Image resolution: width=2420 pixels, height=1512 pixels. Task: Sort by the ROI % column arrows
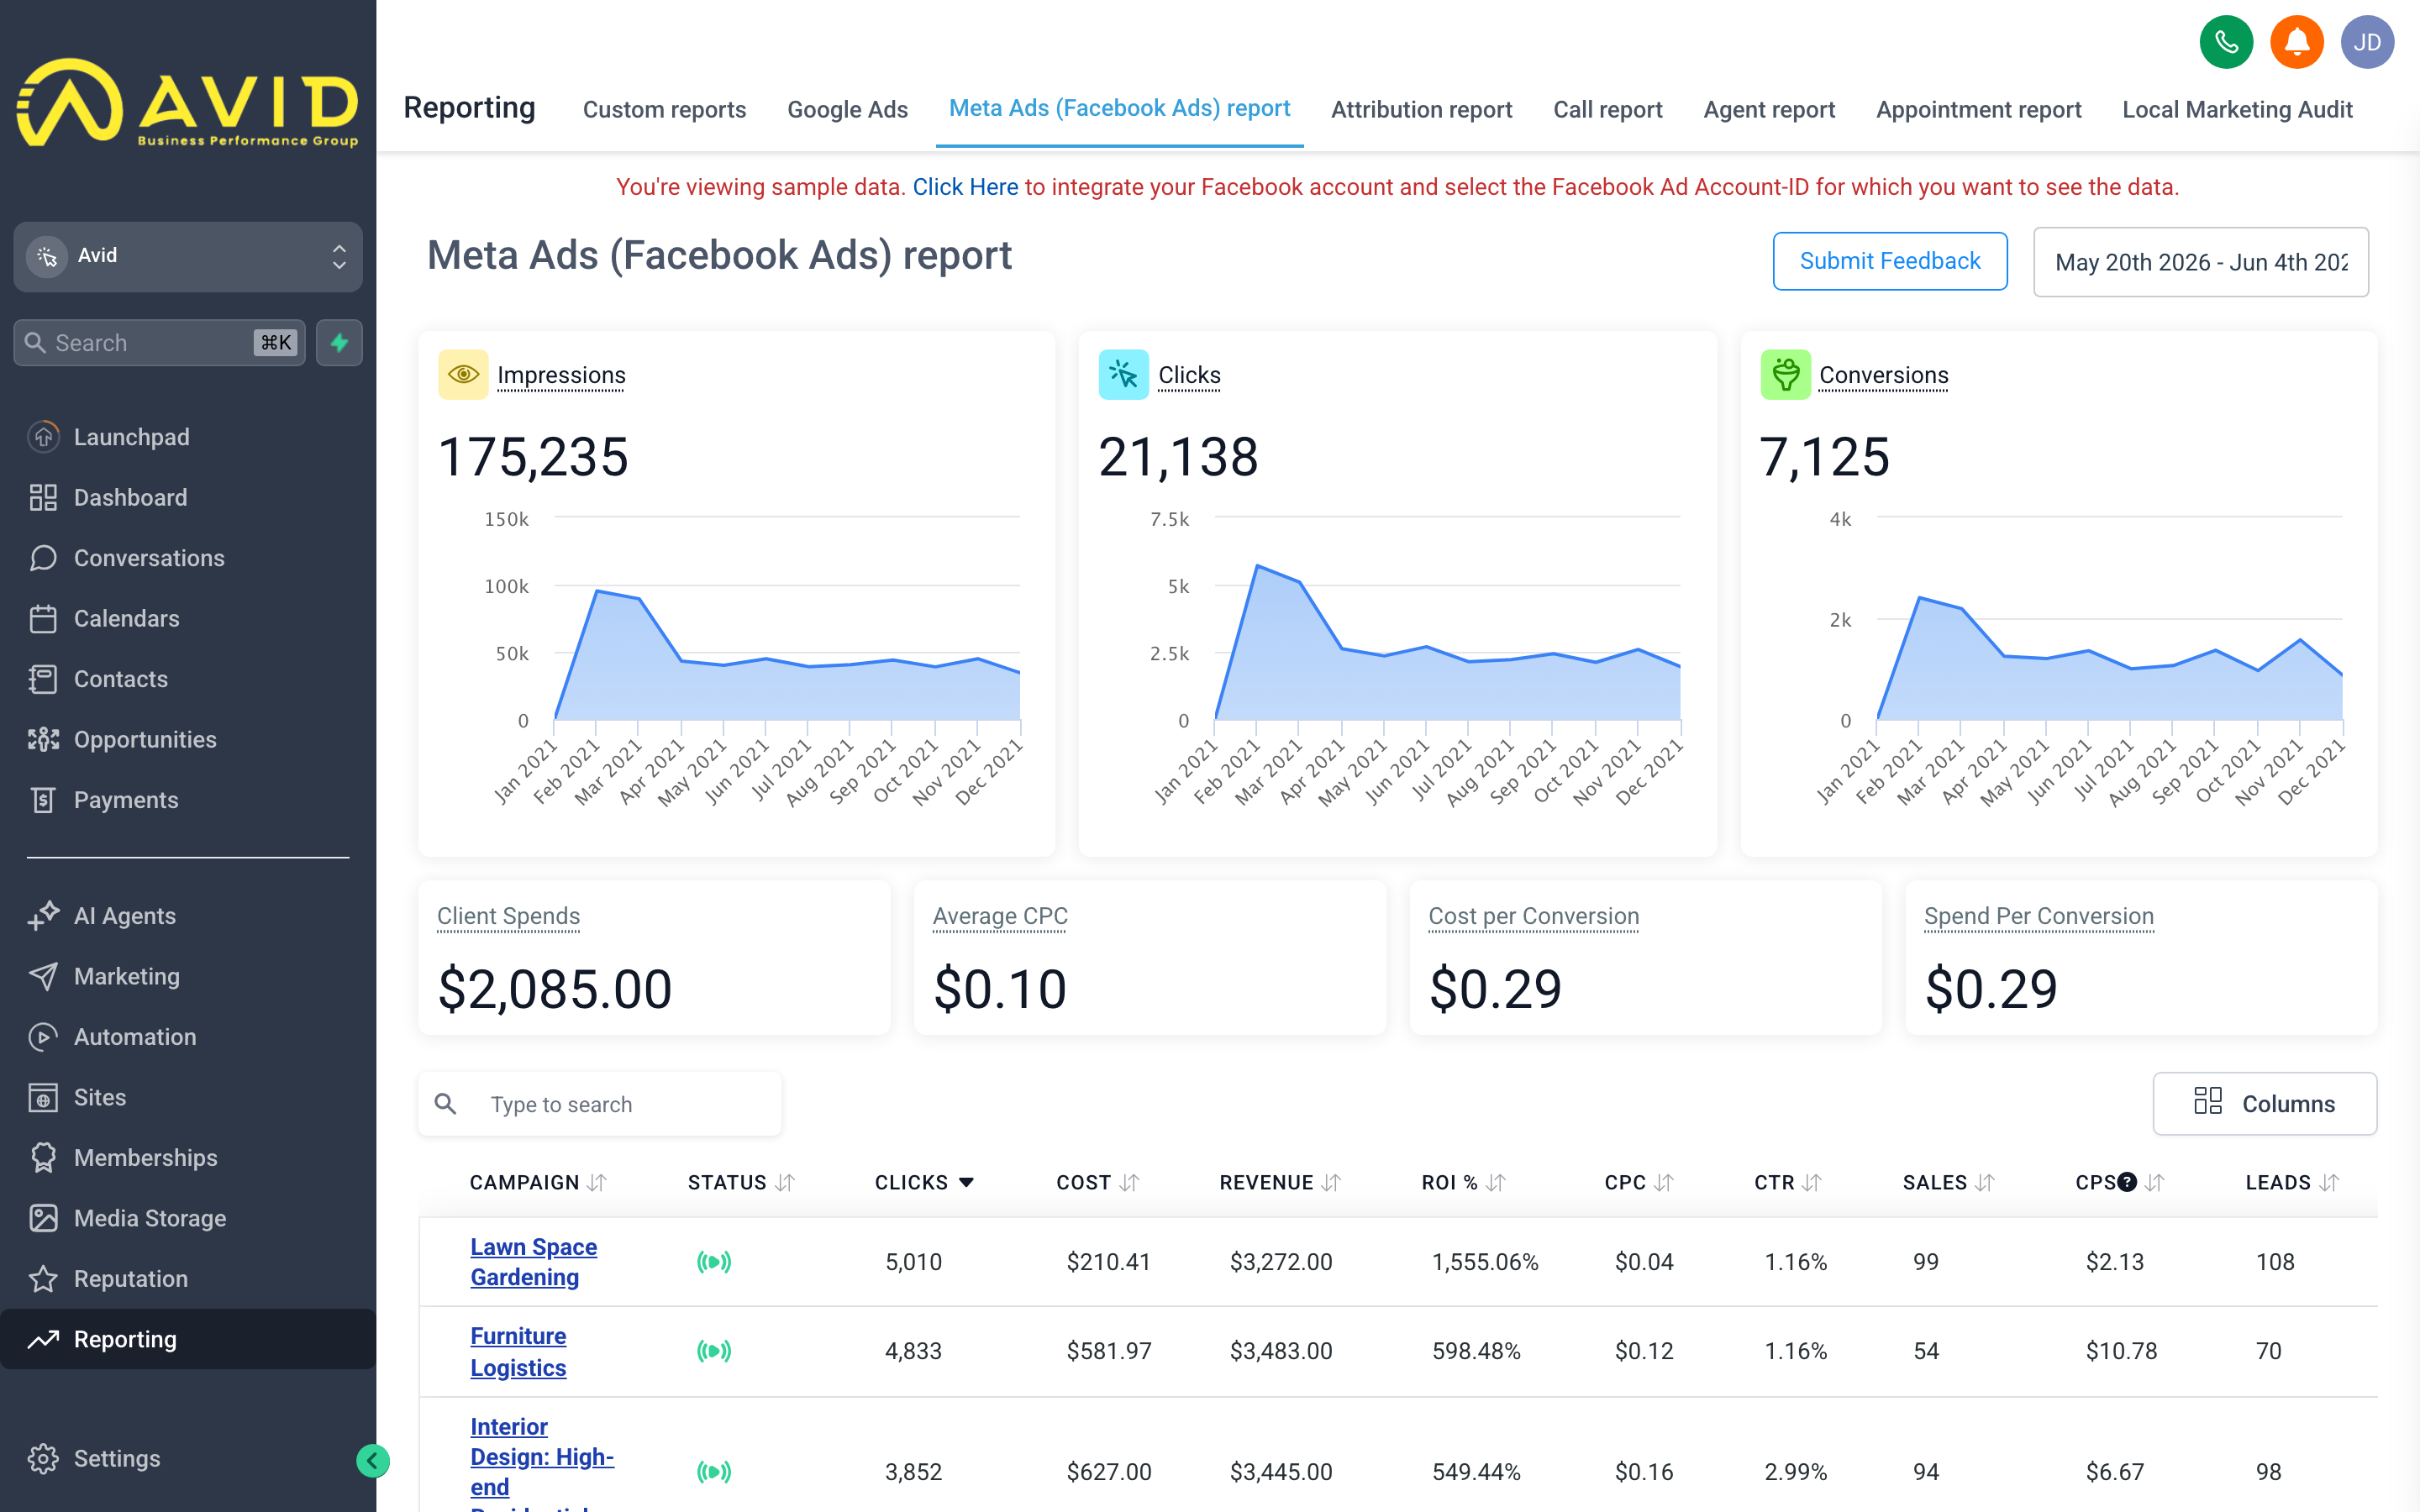1496,1182
